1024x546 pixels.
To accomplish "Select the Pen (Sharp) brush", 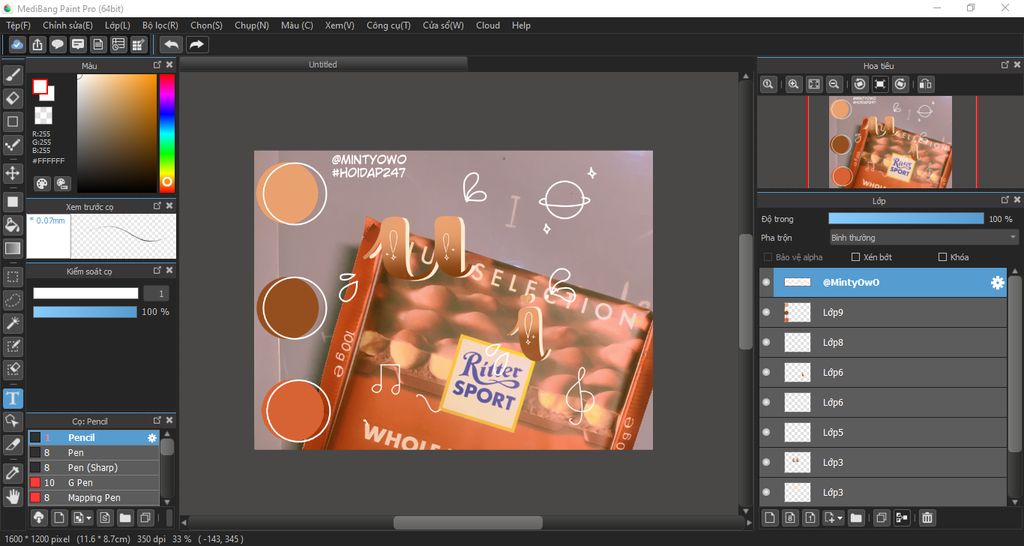I will (93, 468).
